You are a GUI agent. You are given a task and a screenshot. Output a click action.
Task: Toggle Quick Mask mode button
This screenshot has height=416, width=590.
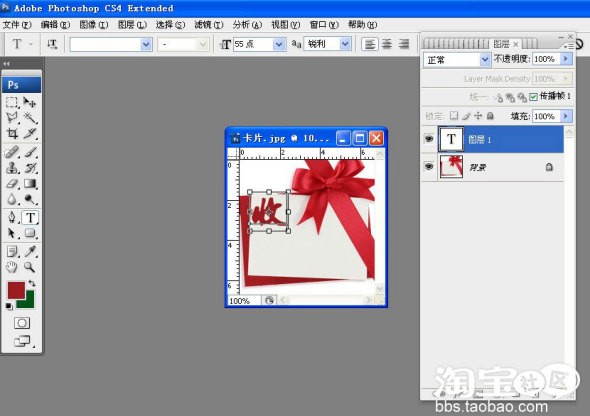click(22, 323)
